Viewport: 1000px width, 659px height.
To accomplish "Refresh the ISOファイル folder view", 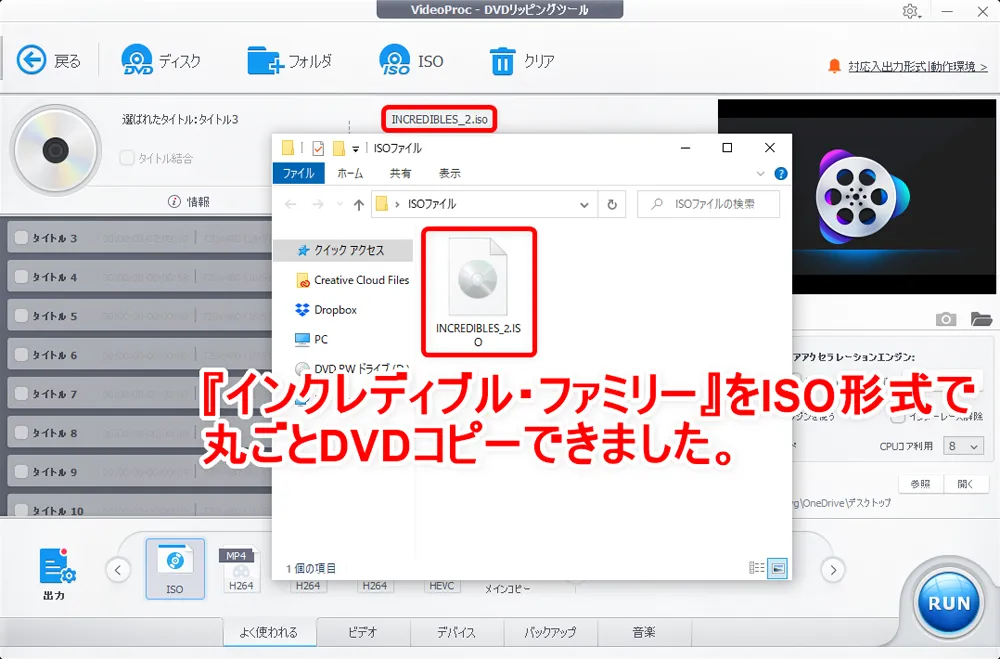I will pyautogui.click(x=612, y=204).
